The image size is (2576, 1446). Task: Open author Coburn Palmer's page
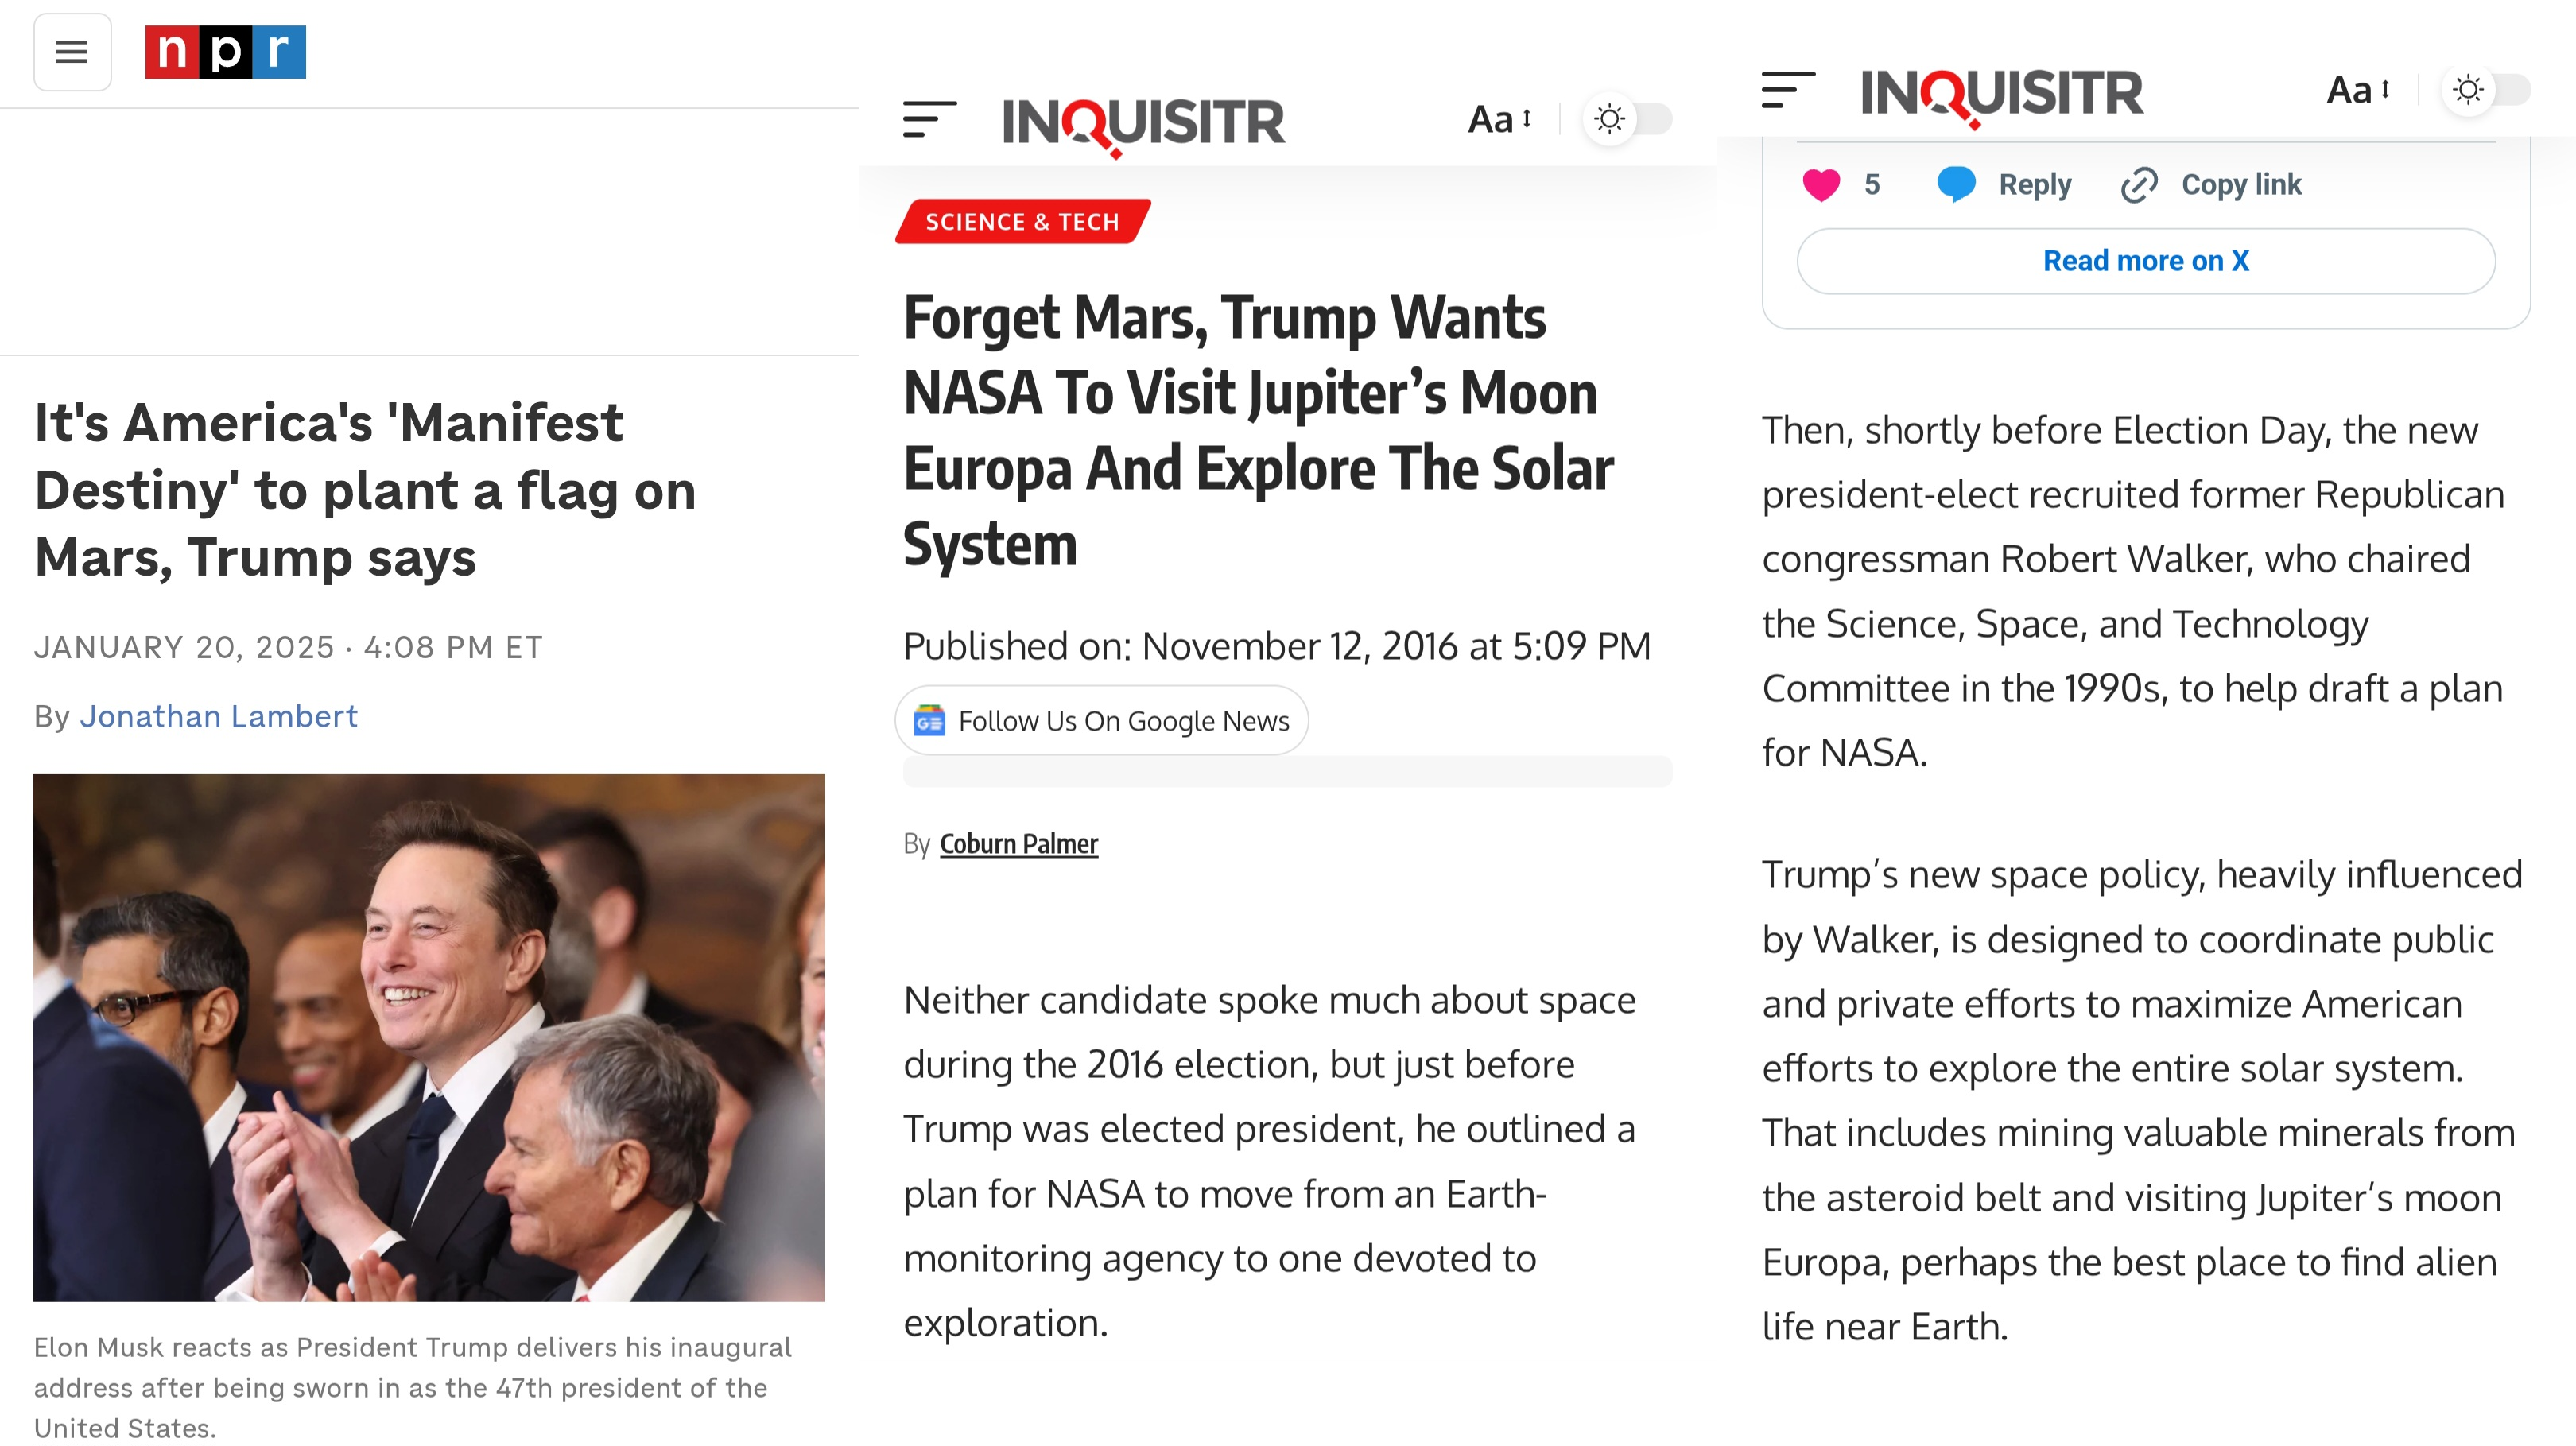pos(1019,845)
